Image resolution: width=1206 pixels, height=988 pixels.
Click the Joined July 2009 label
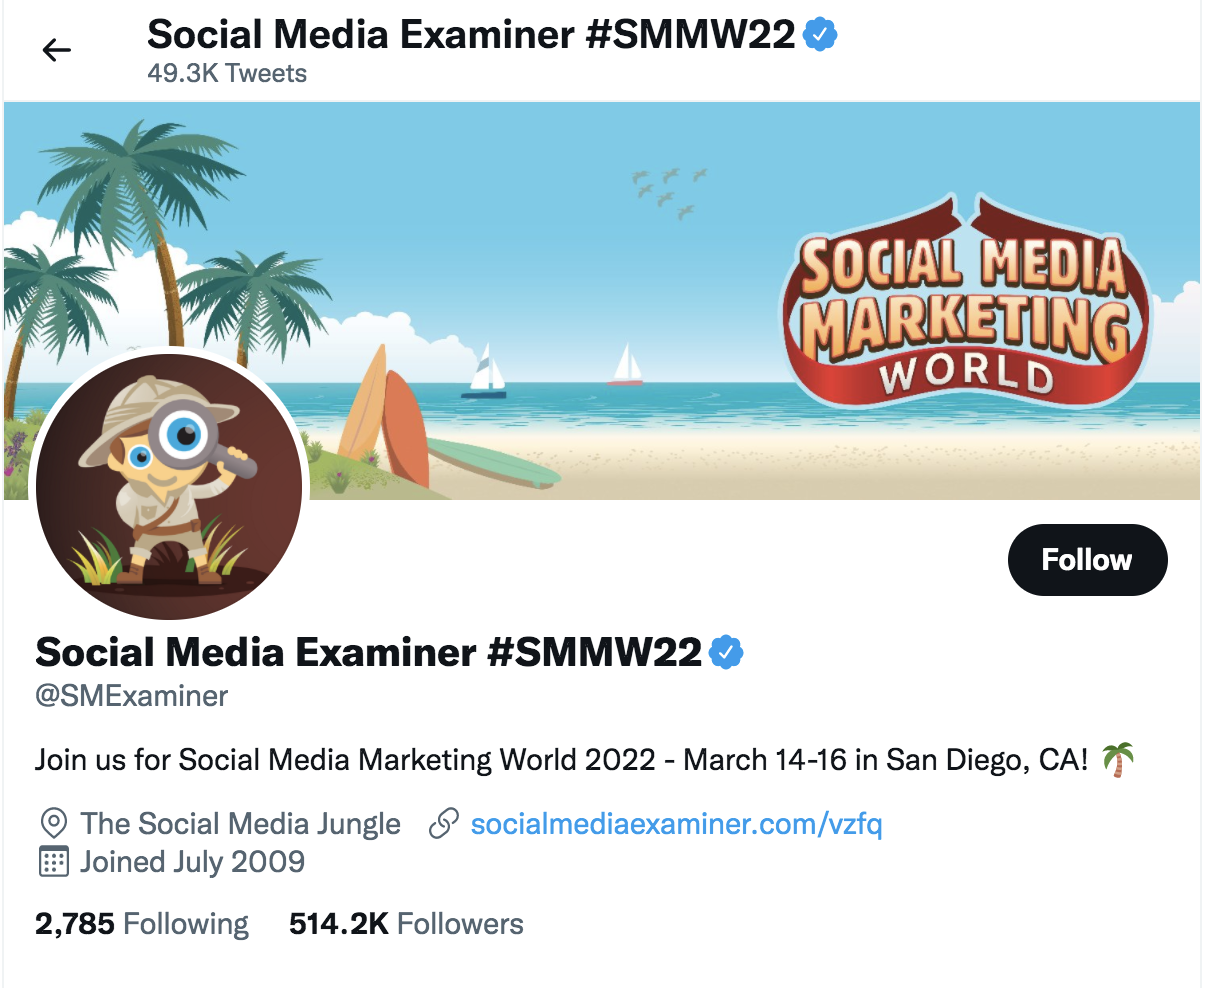pyautogui.click(x=190, y=862)
